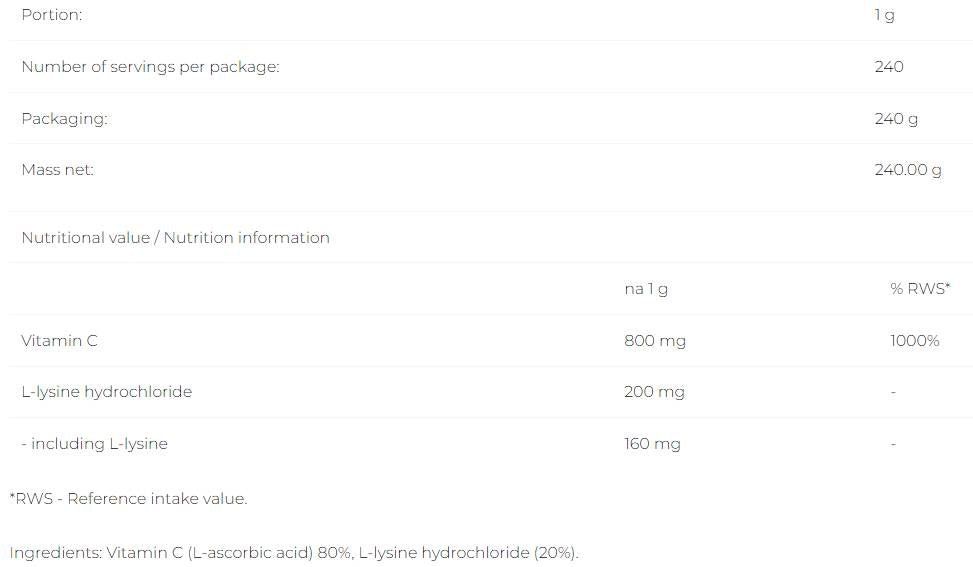Viewport: 973px width, 567px height.
Task: Click the 800 mg Vitamin C amount
Action: 654,341
